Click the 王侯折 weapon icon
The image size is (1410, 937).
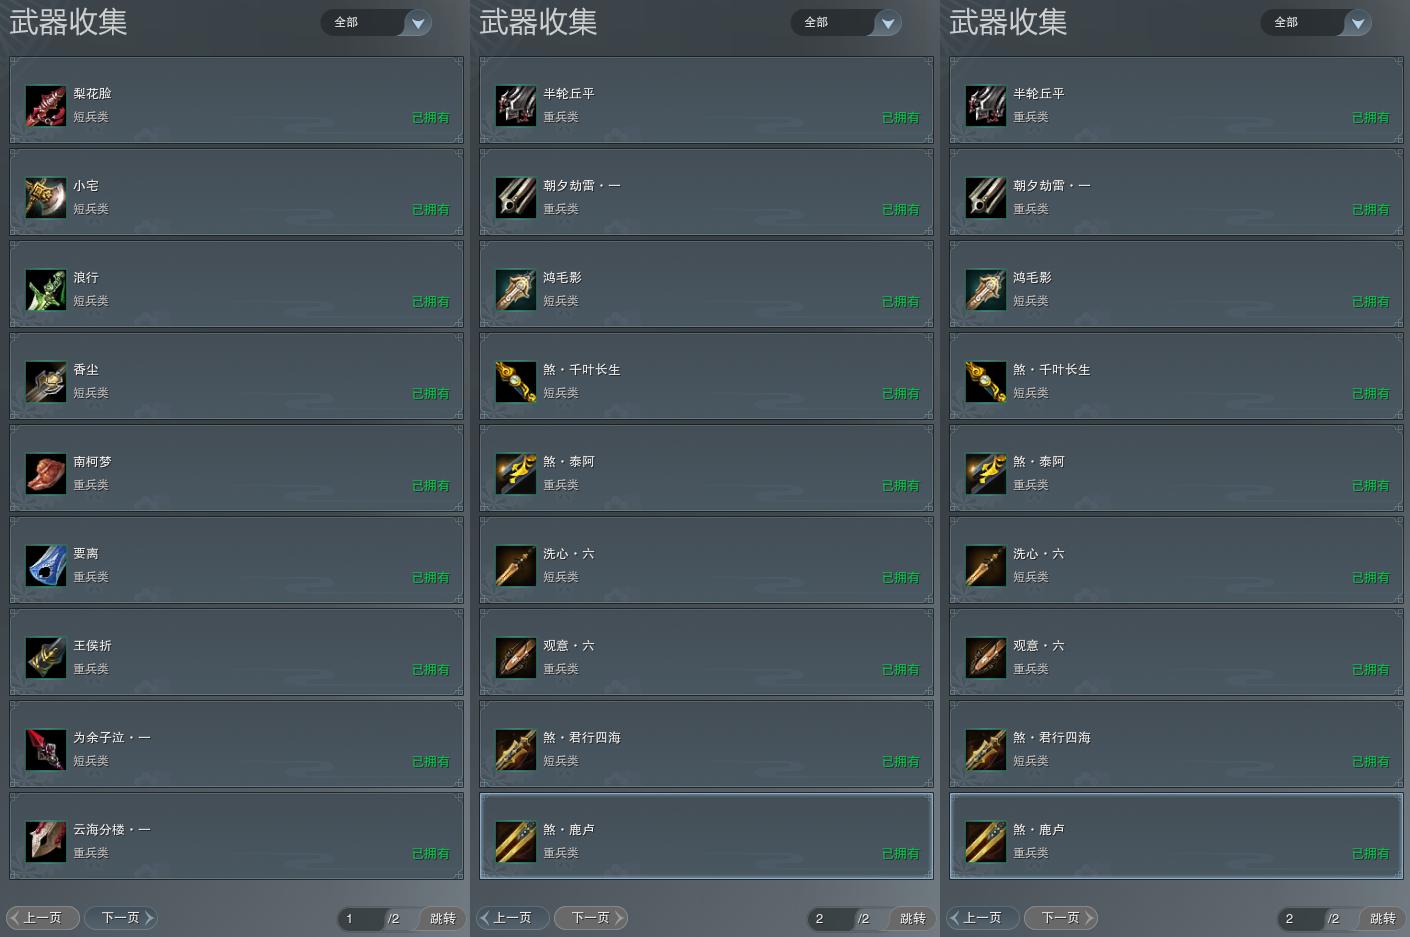(45, 657)
